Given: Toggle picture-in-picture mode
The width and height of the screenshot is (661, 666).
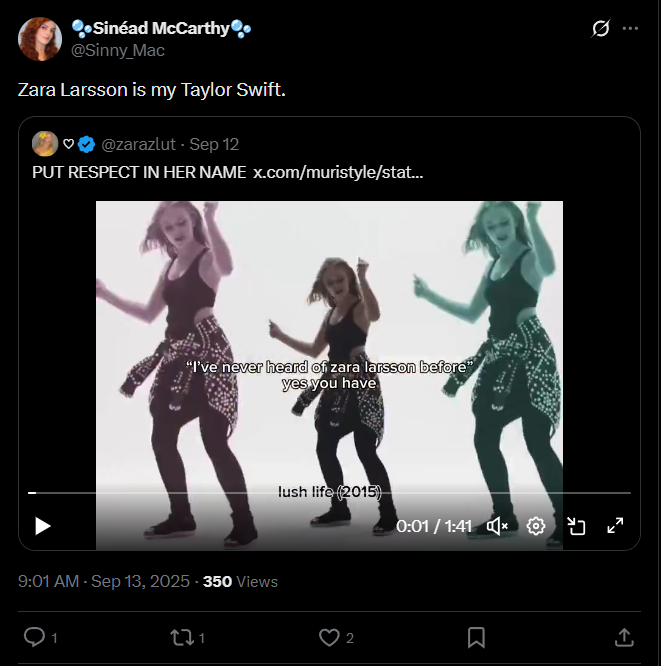Looking at the screenshot, I should pyautogui.click(x=576, y=526).
